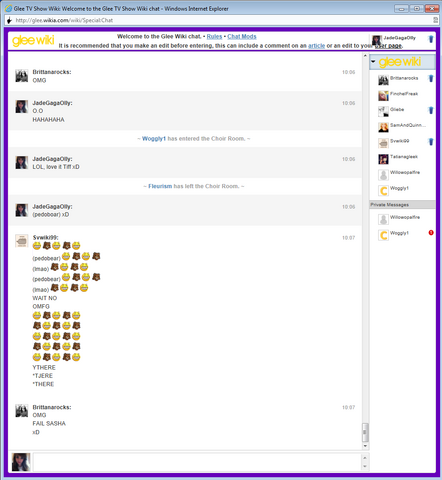Open the user page link
Screen dimensions: 442x480
tap(388, 46)
